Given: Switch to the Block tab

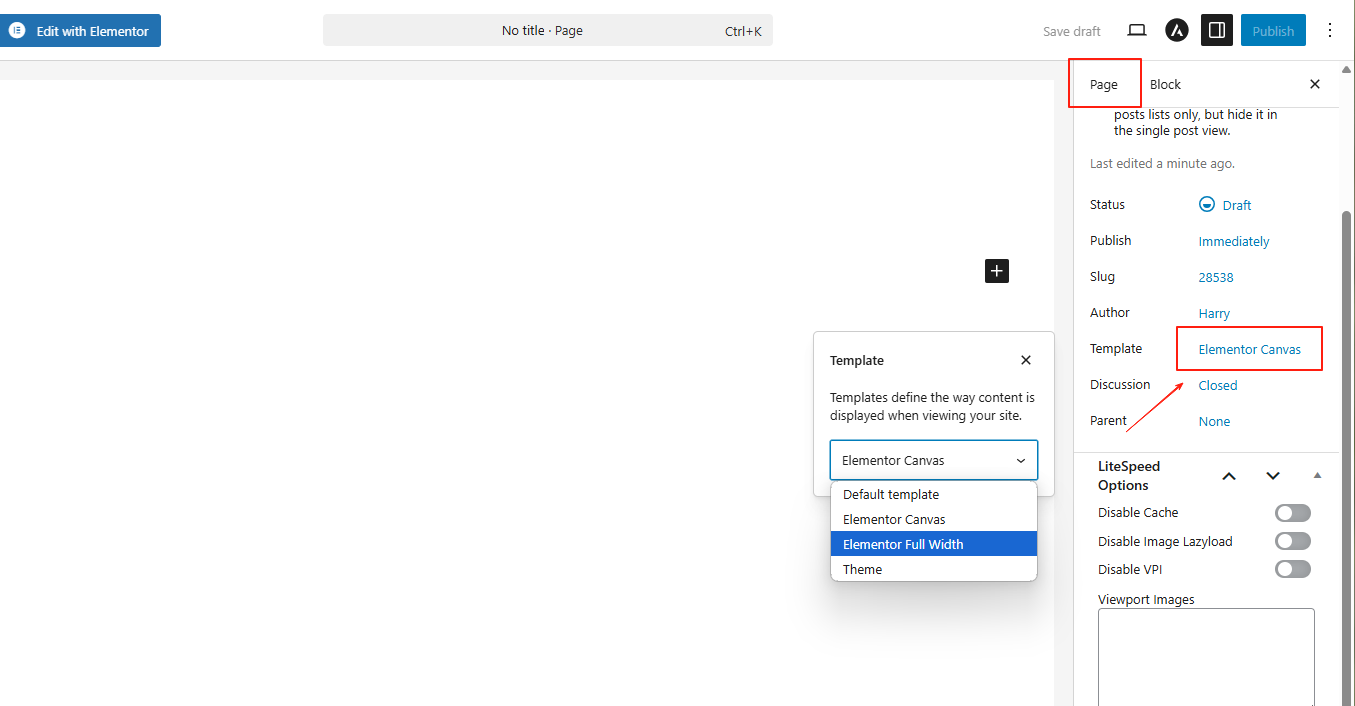Looking at the screenshot, I should click(1165, 85).
